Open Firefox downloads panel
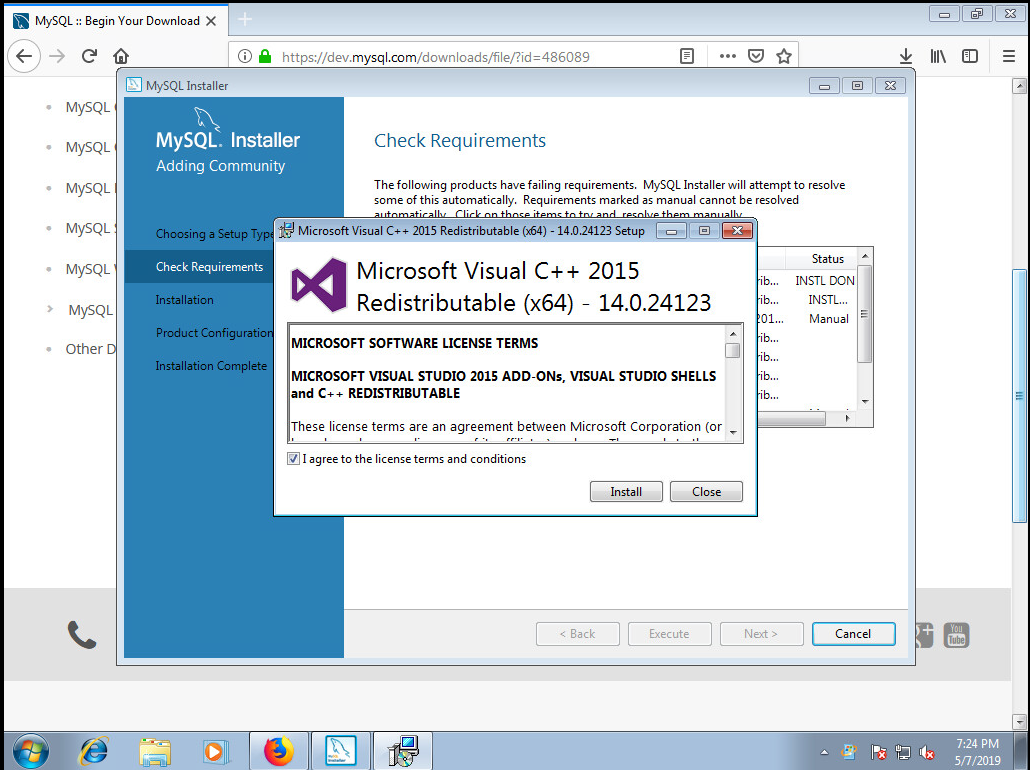 (x=906, y=57)
